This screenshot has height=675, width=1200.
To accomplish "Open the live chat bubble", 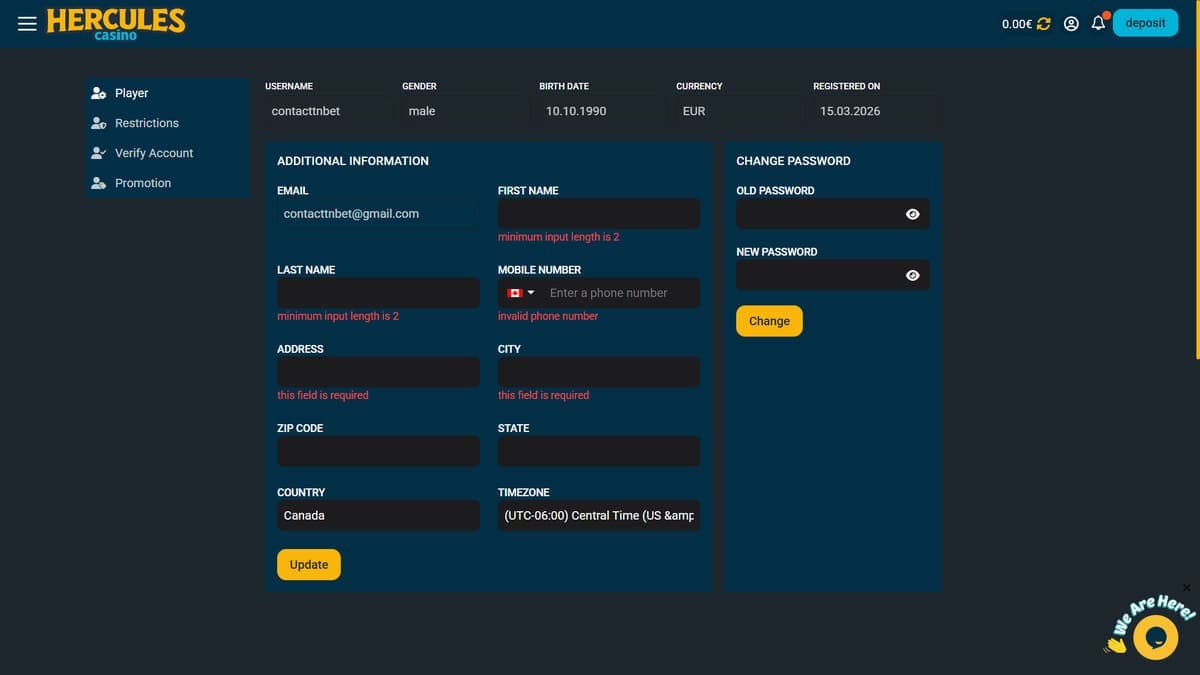I will pyautogui.click(x=1155, y=637).
